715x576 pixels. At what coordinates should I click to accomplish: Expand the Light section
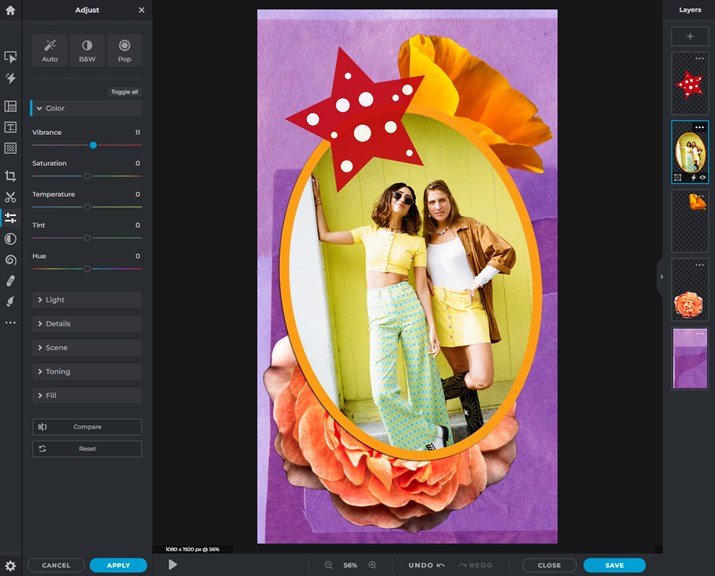tap(87, 300)
